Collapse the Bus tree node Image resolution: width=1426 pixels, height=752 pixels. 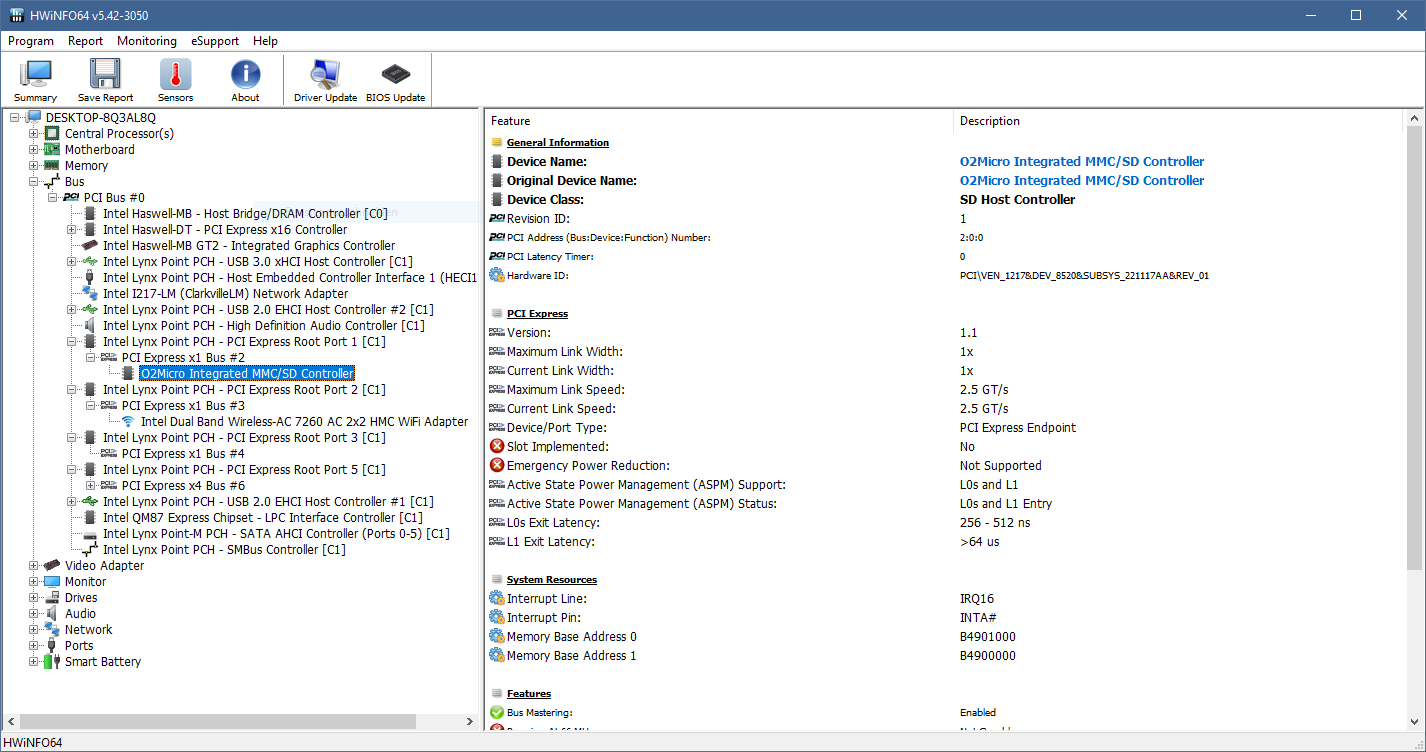(34, 182)
